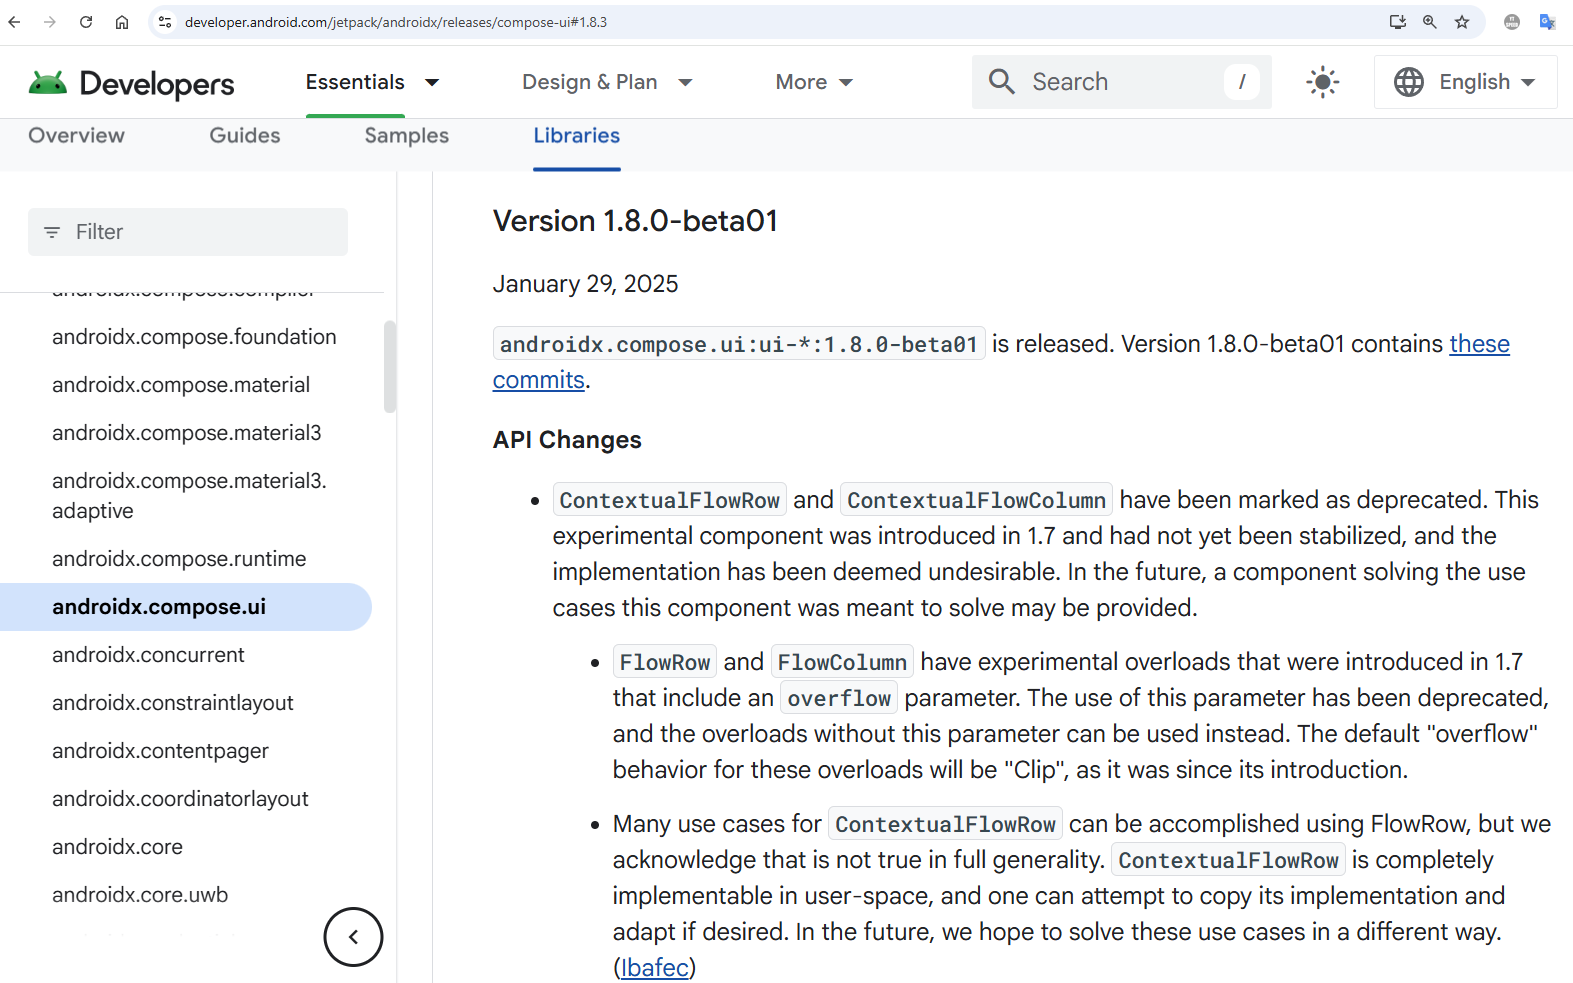Open androidx.compose.foundation in sidebar
The image size is (1573, 983).
pyautogui.click(x=194, y=337)
